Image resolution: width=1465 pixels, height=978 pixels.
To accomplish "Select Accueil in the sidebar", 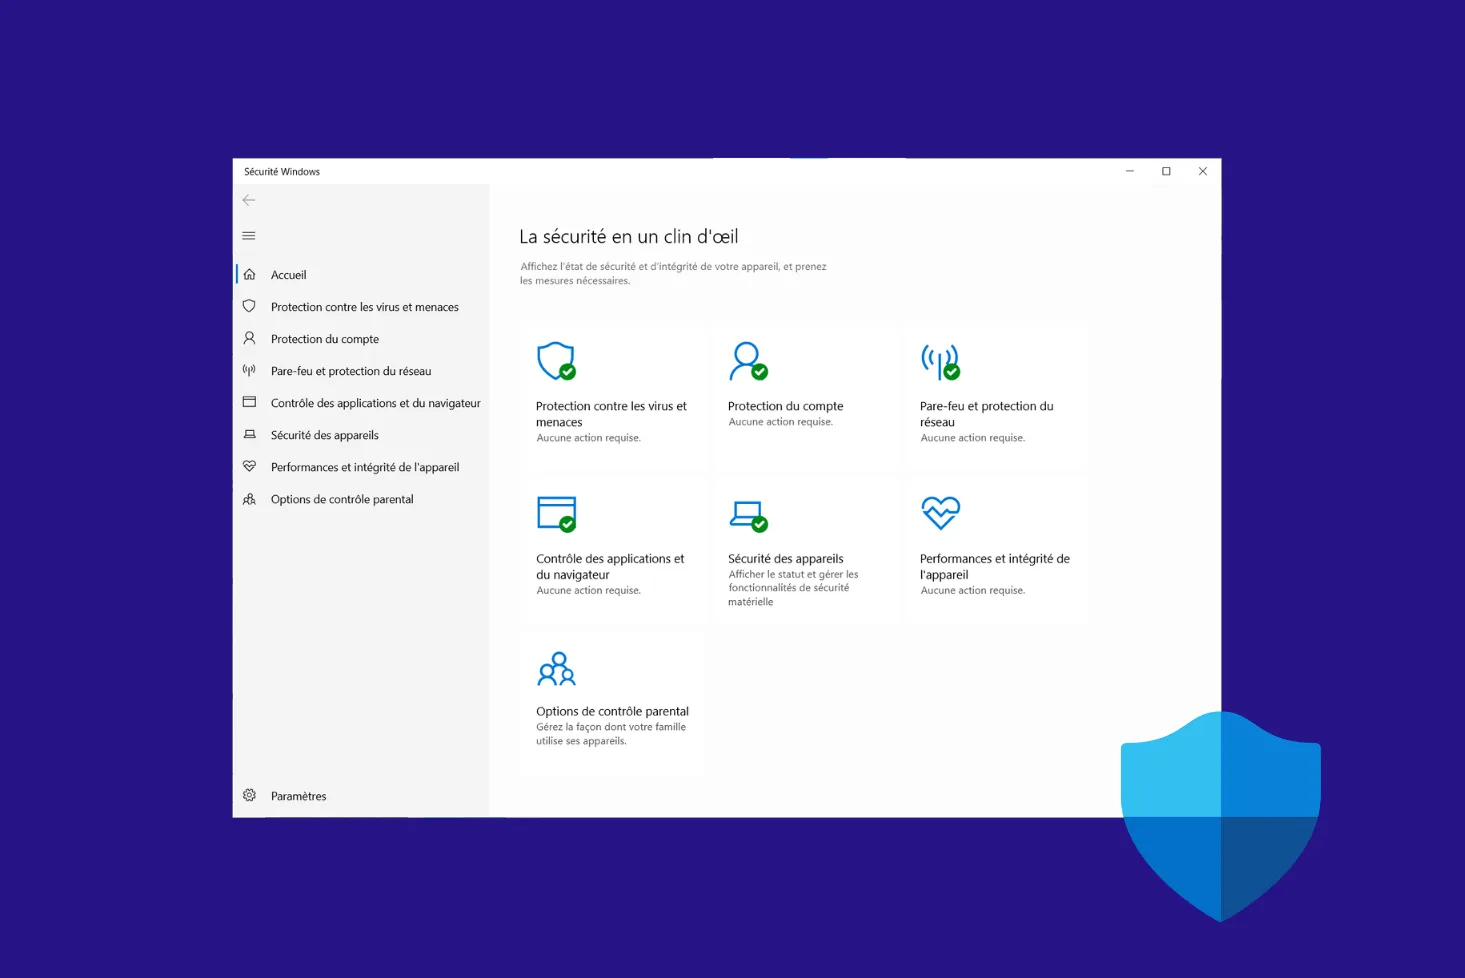I will point(288,275).
